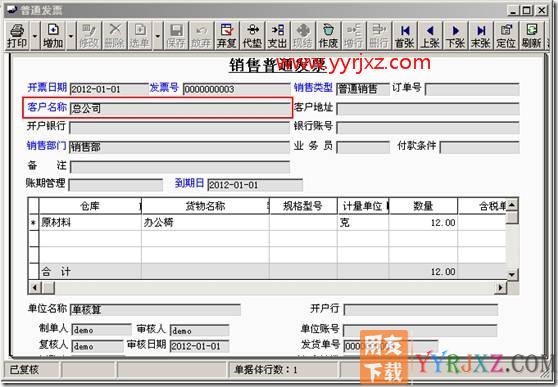This screenshot has width=558, height=387.
Task: Click the 开票日期 date field
Action: pyautogui.click(x=109, y=89)
